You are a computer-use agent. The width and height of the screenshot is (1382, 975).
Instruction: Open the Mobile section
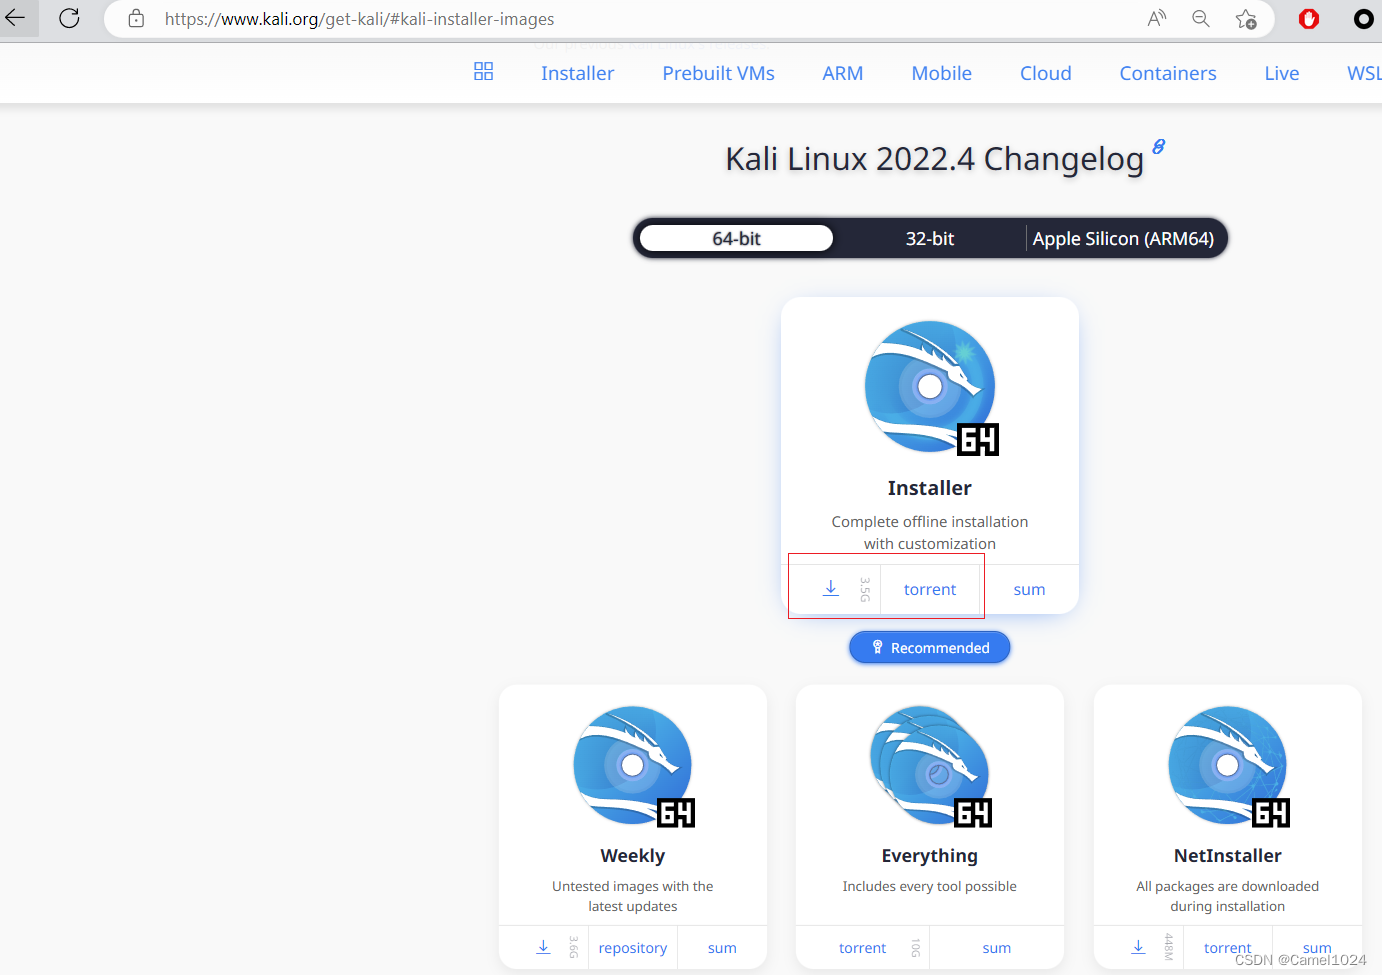click(941, 73)
